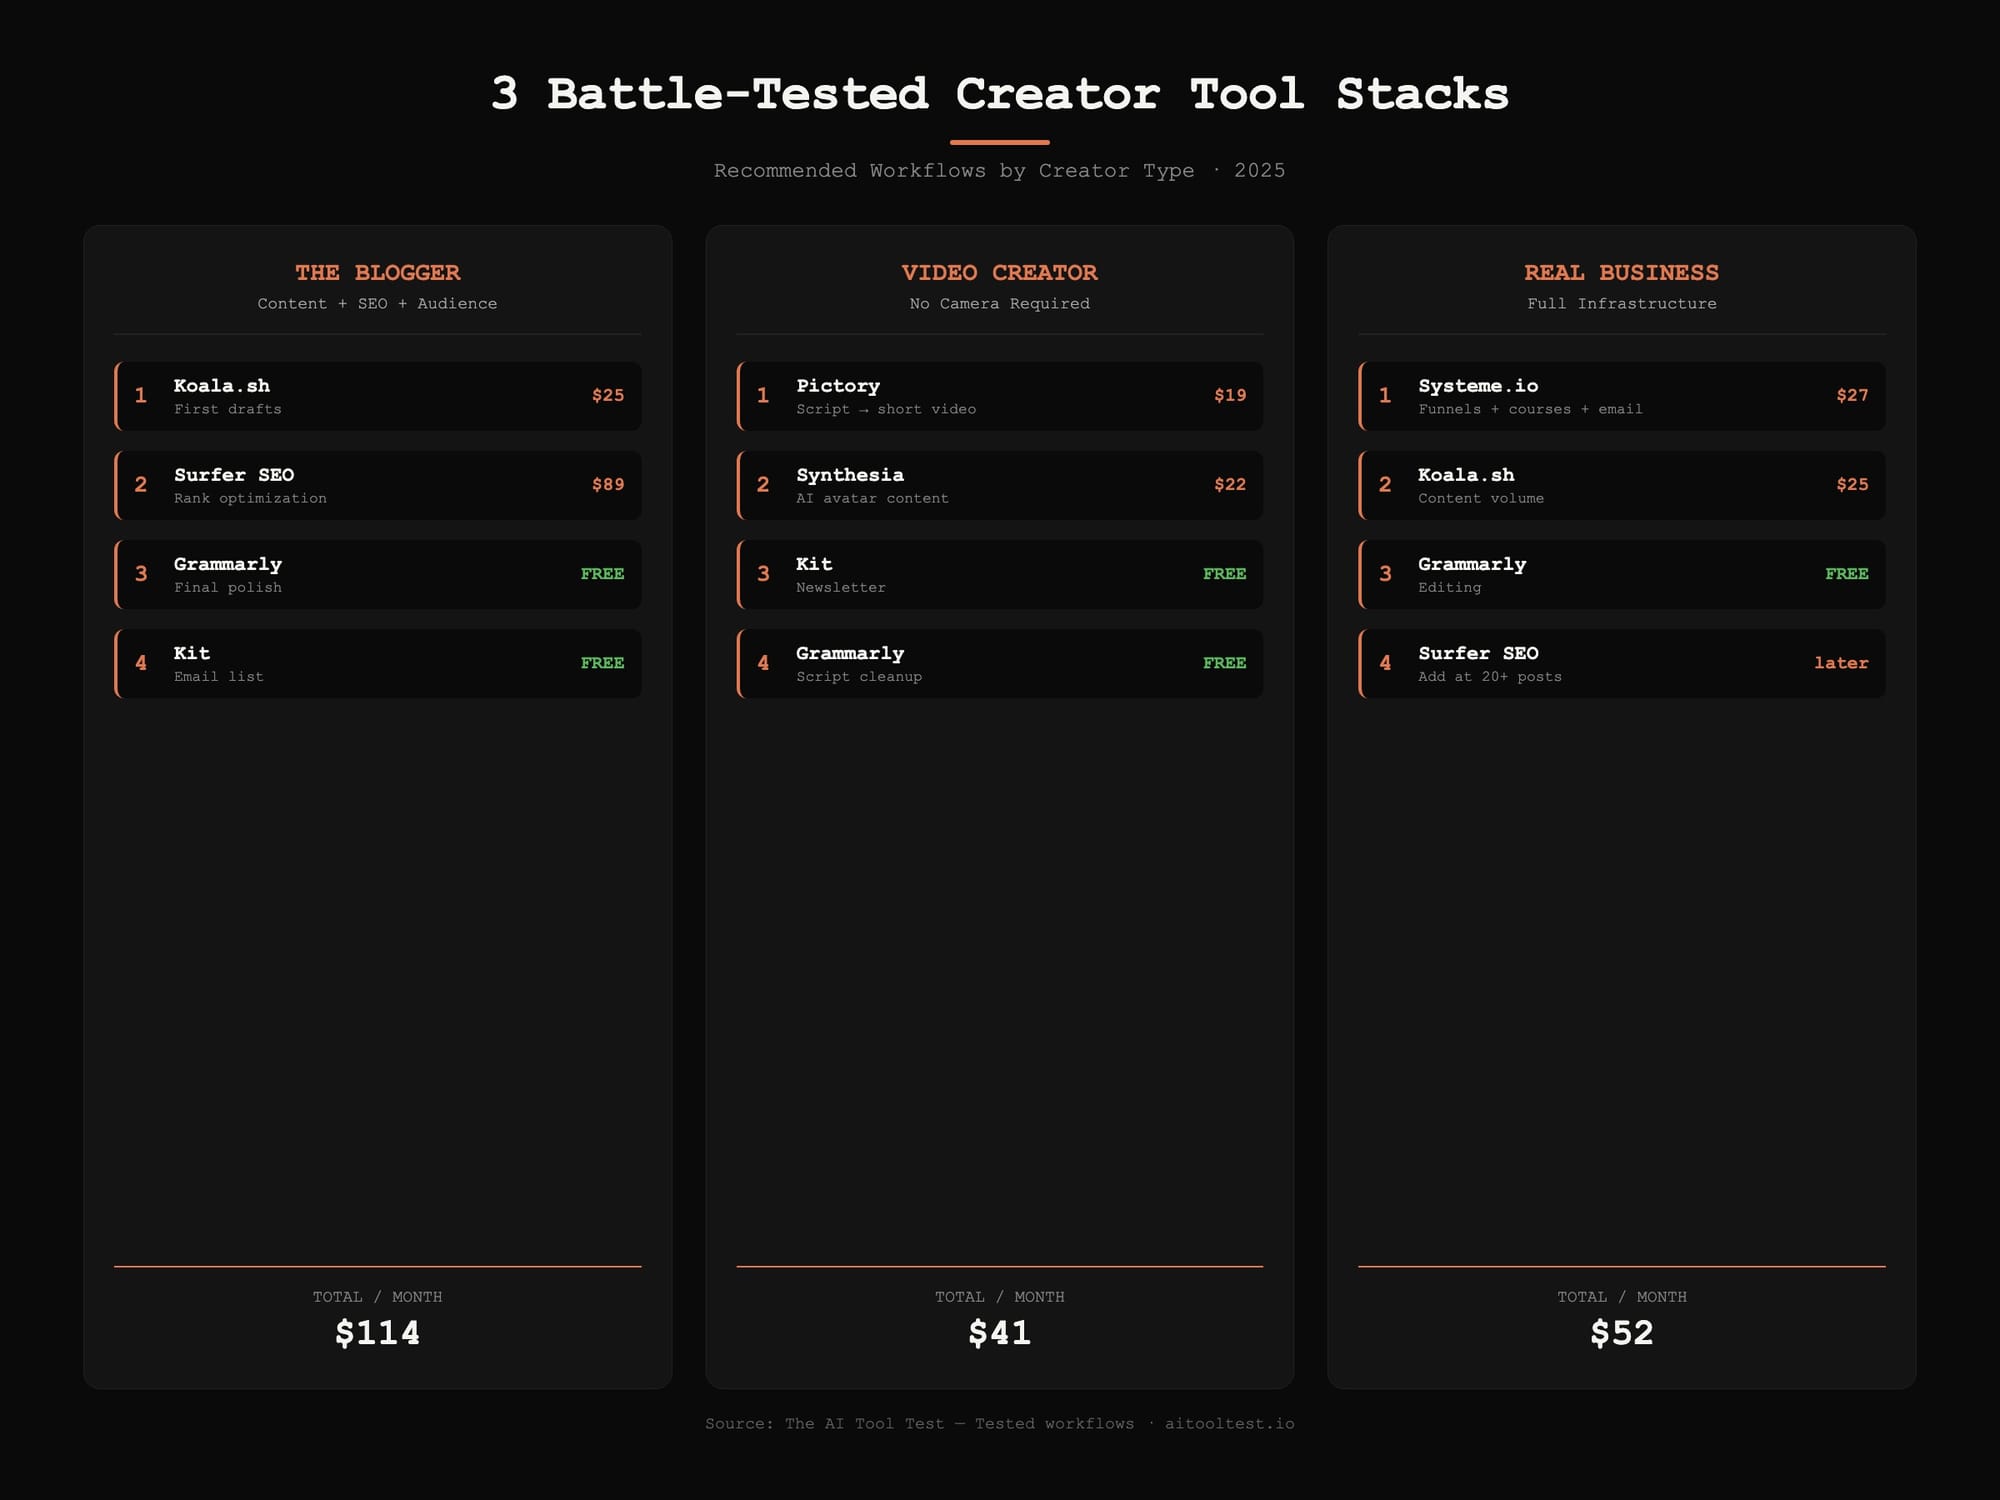
Task: Click the step number 2 beside Synthesia
Action: (763, 485)
